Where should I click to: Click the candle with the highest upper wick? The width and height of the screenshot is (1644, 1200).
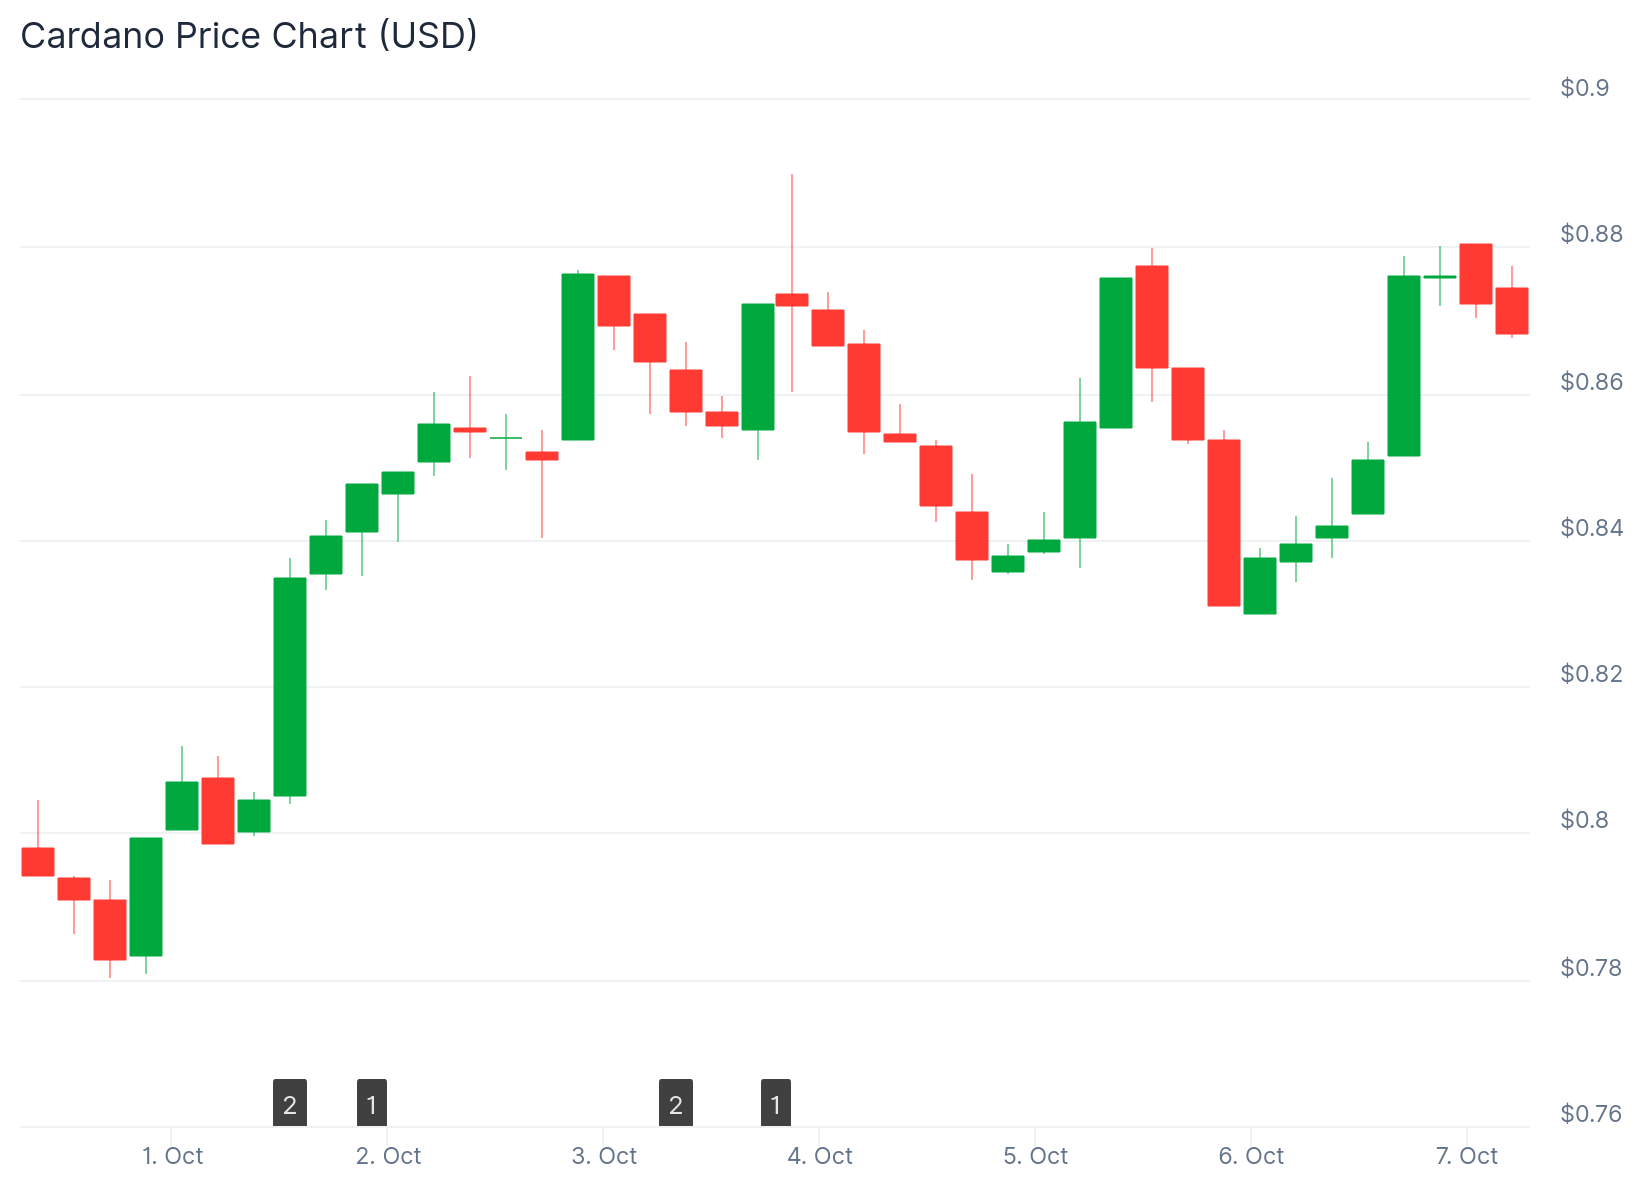point(792,299)
